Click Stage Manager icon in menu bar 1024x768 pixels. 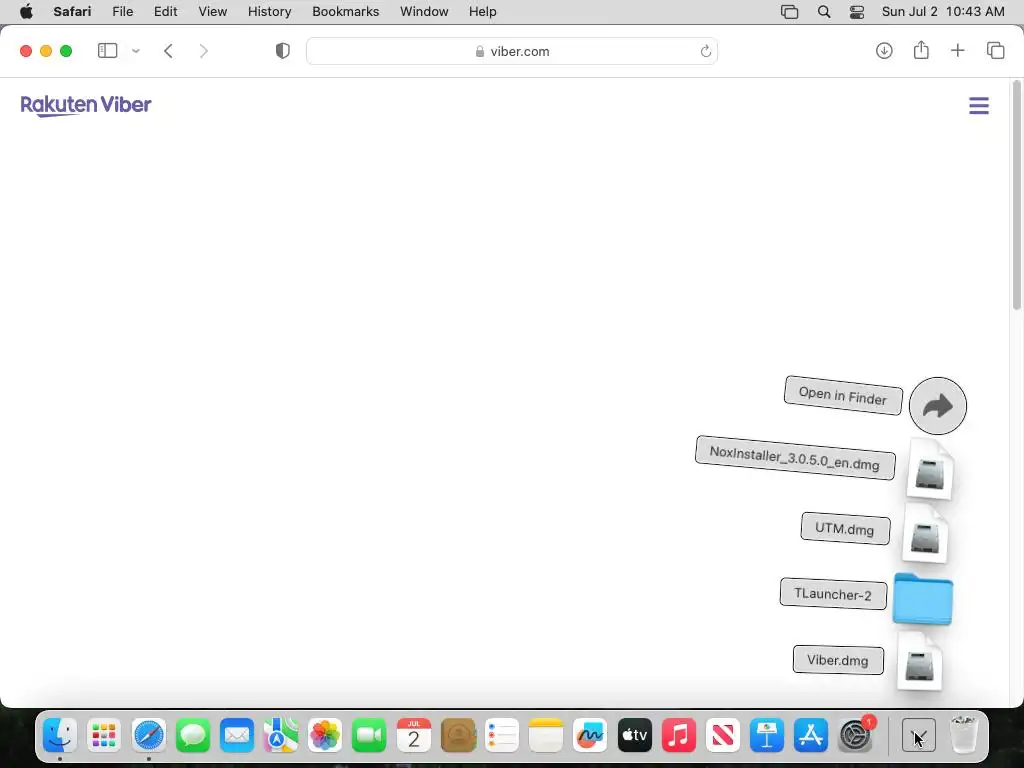[x=790, y=12]
